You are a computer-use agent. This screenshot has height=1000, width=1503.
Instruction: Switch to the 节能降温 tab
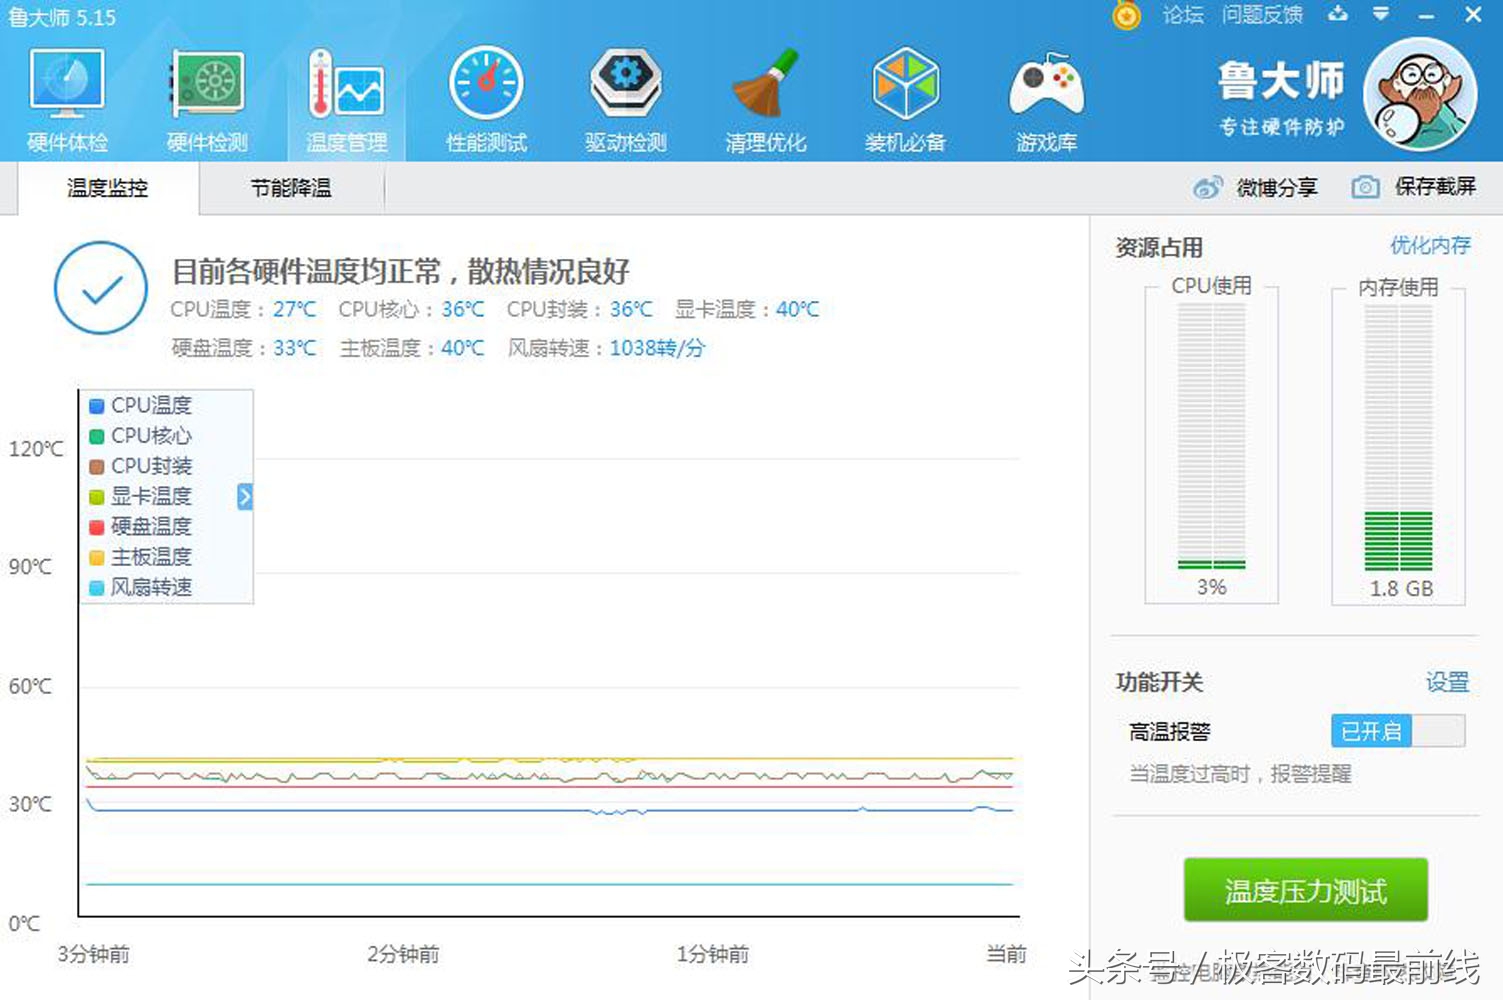click(x=290, y=187)
